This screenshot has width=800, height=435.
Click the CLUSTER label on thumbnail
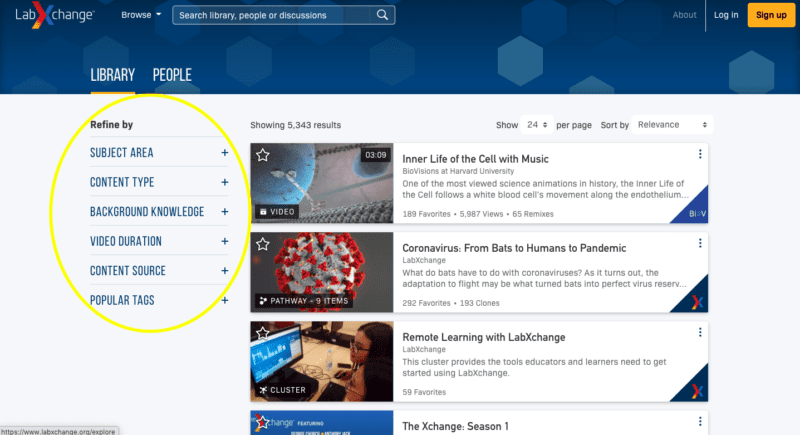(283, 390)
